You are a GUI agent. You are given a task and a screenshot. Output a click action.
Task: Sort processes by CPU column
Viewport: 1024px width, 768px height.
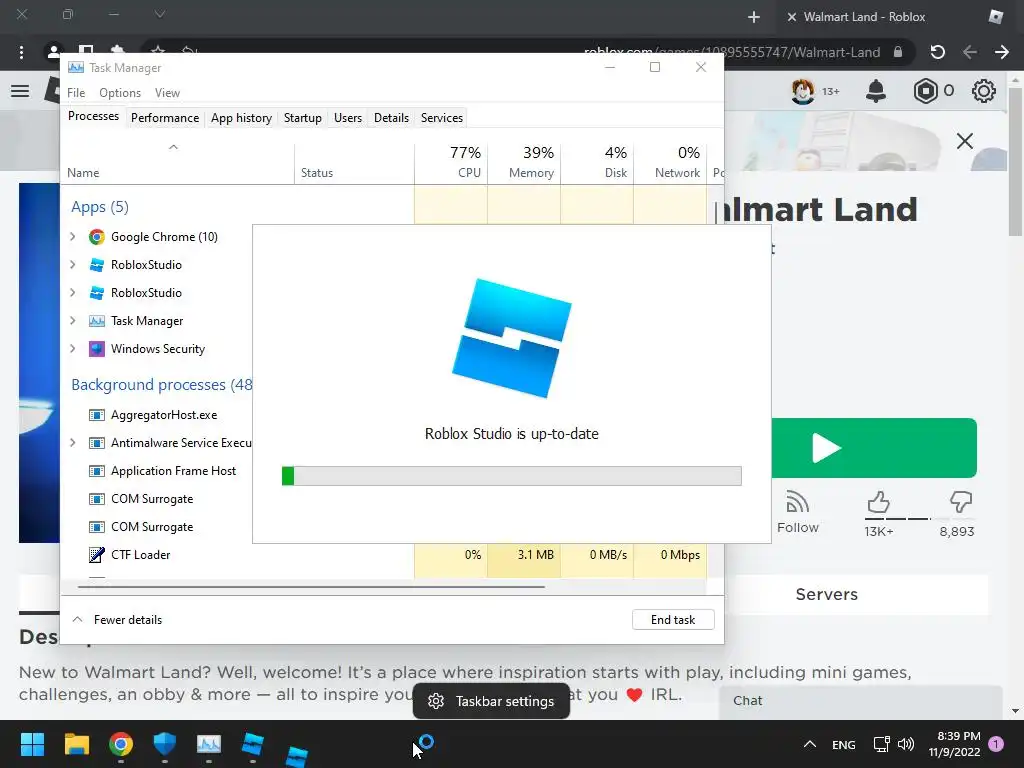[451, 162]
